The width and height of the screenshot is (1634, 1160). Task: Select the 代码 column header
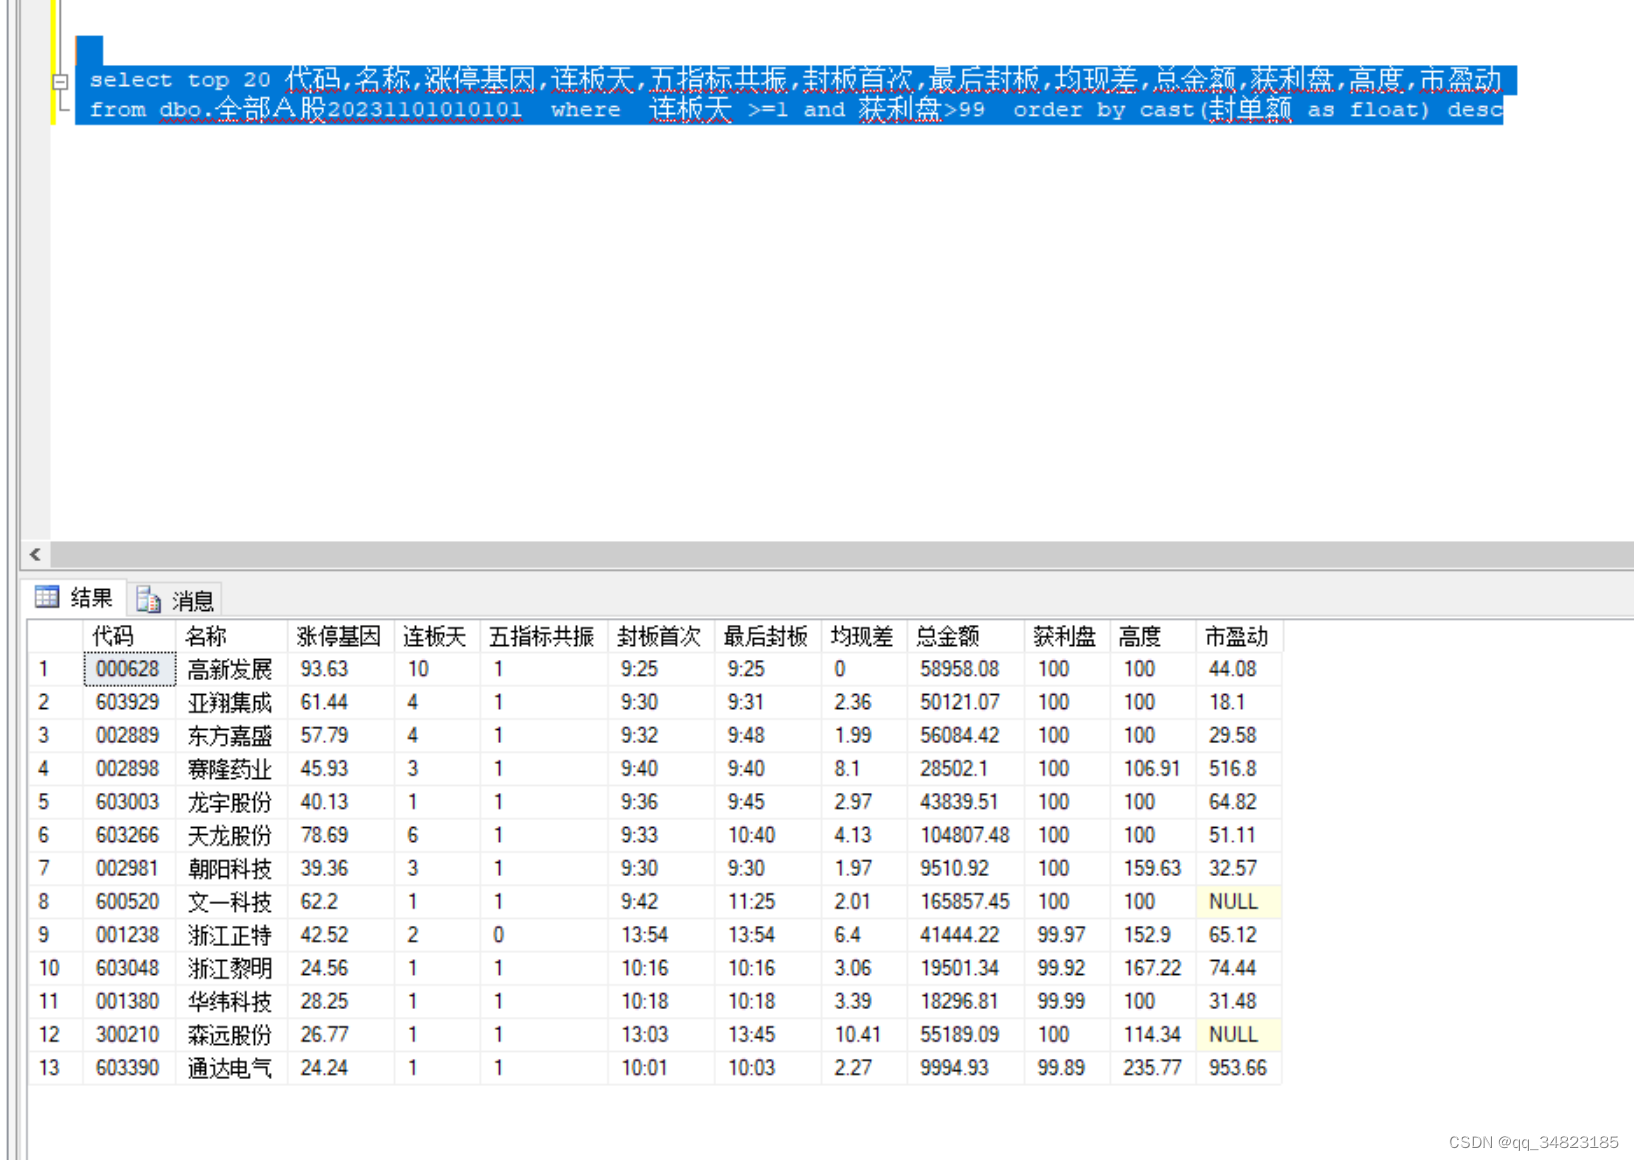(x=130, y=636)
